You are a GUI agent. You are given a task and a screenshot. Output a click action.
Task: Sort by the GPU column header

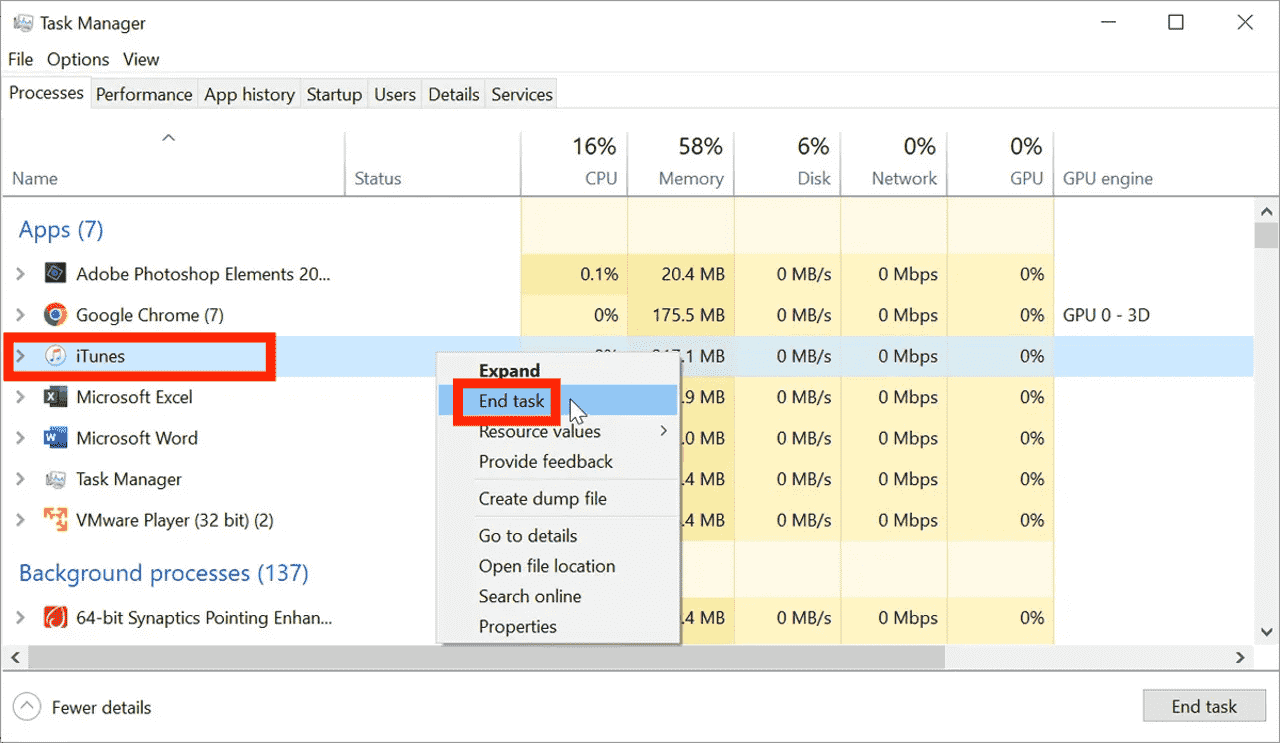1000,163
